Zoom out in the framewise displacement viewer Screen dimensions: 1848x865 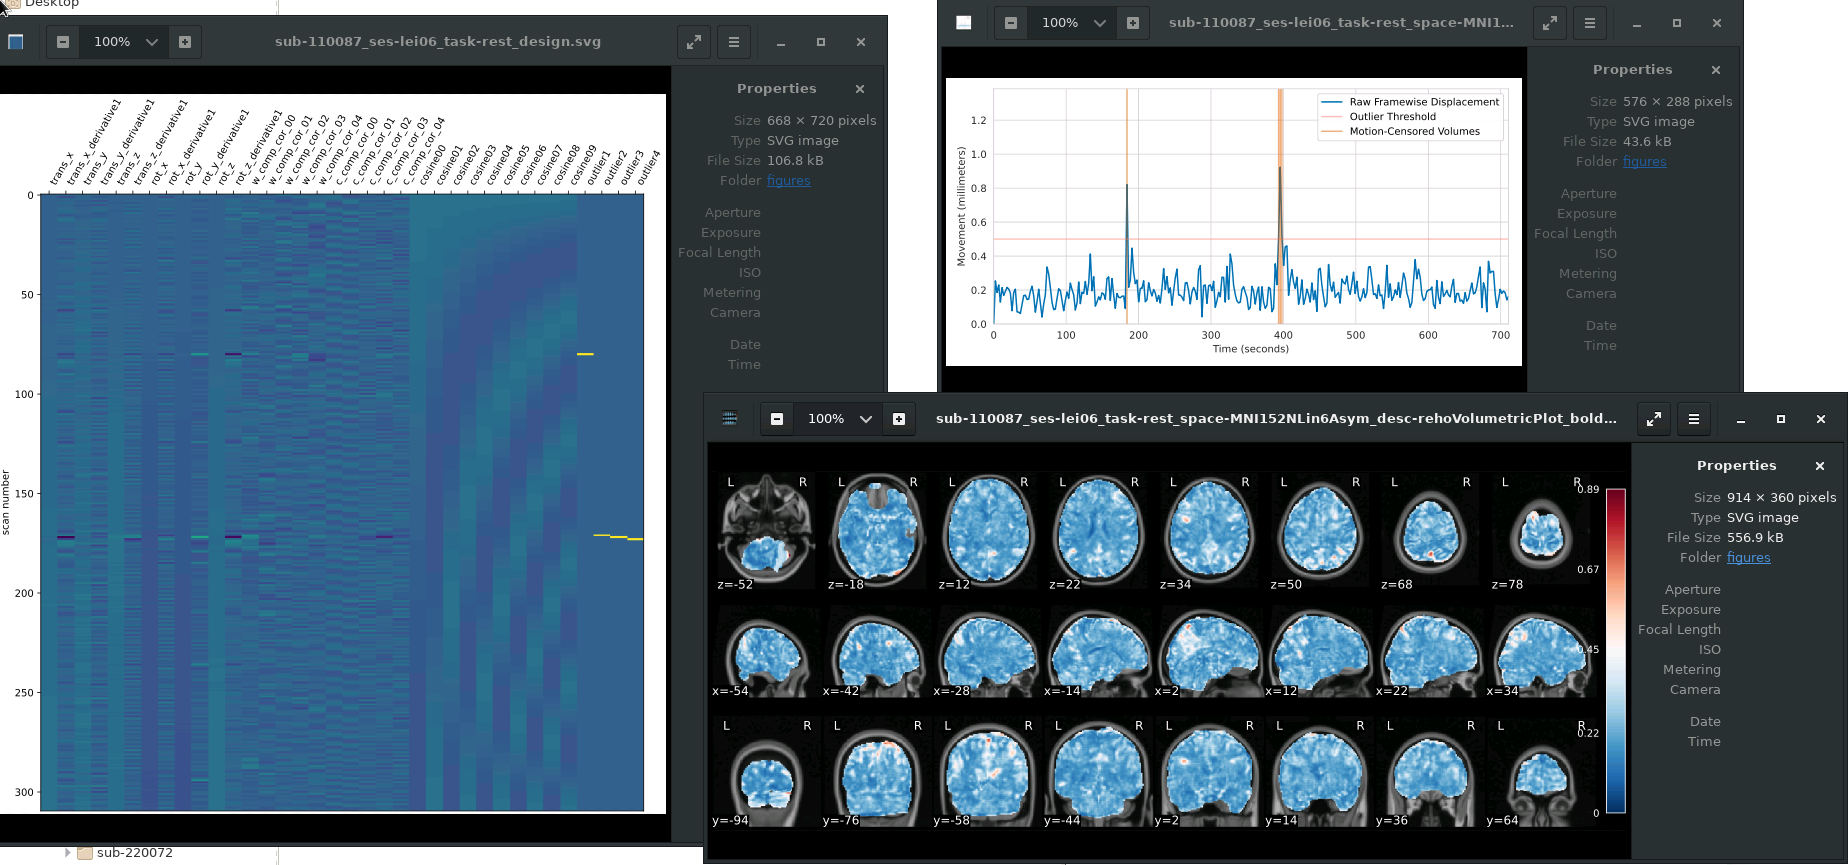(x=1011, y=23)
